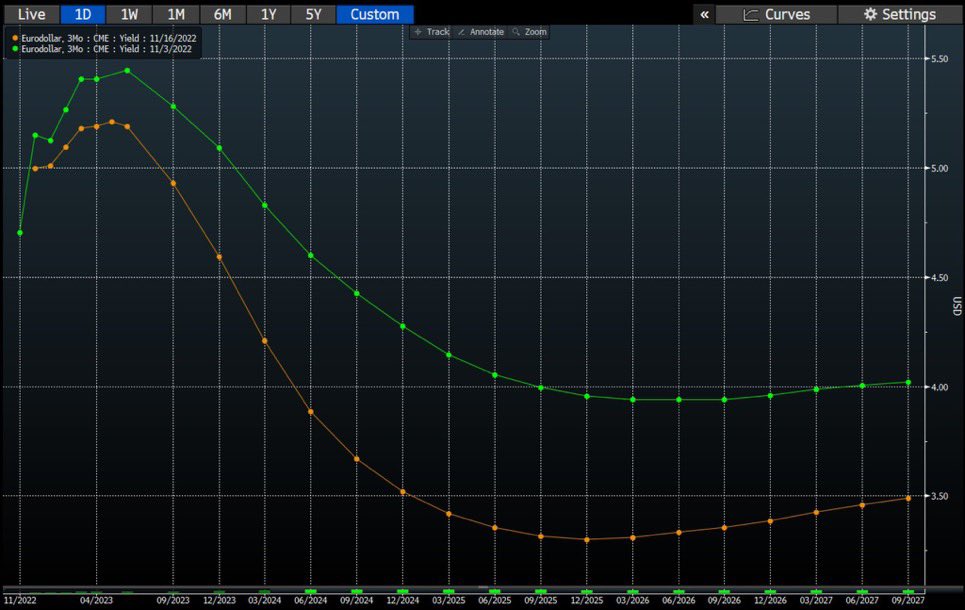Click the 12/2025 x-axis label
965x610 pixels.
[587, 600]
